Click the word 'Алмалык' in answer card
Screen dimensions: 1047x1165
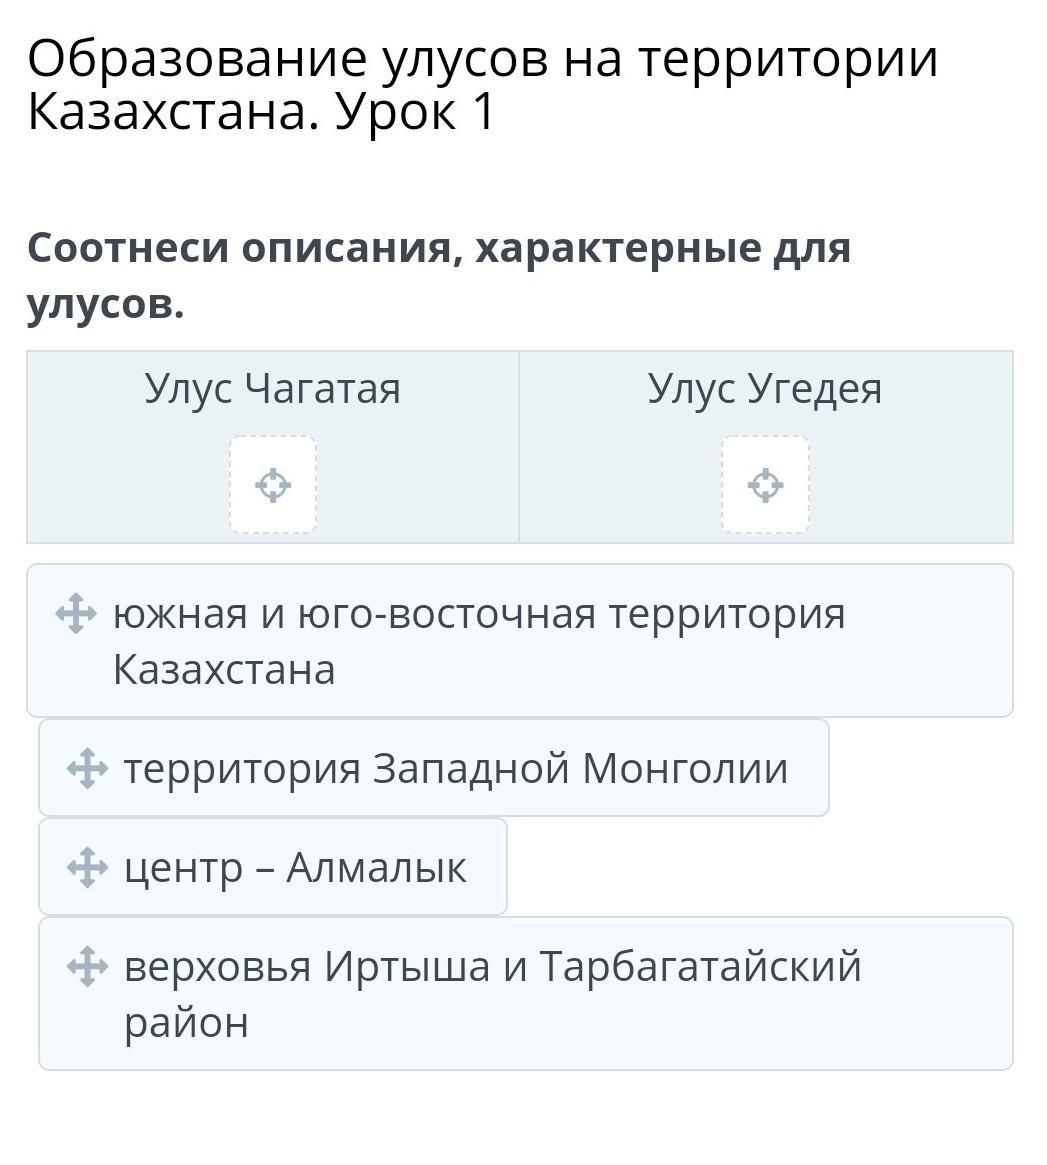pyautogui.click(x=376, y=868)
